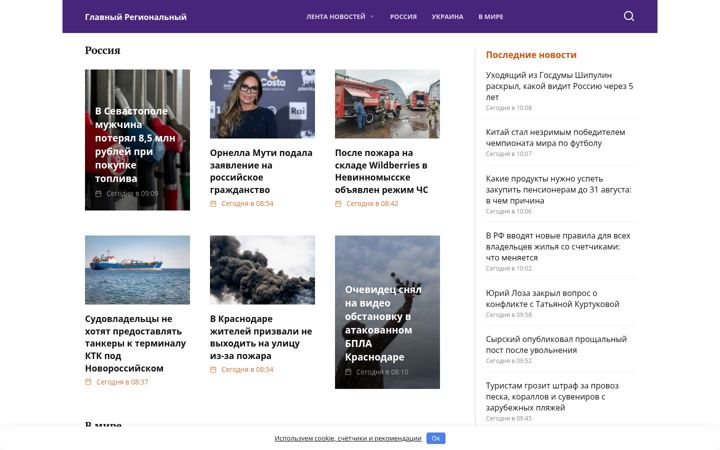Screen dimensions: 720x450
Task: Open the Последние новости sidebar heading
Action: [531, 55]
